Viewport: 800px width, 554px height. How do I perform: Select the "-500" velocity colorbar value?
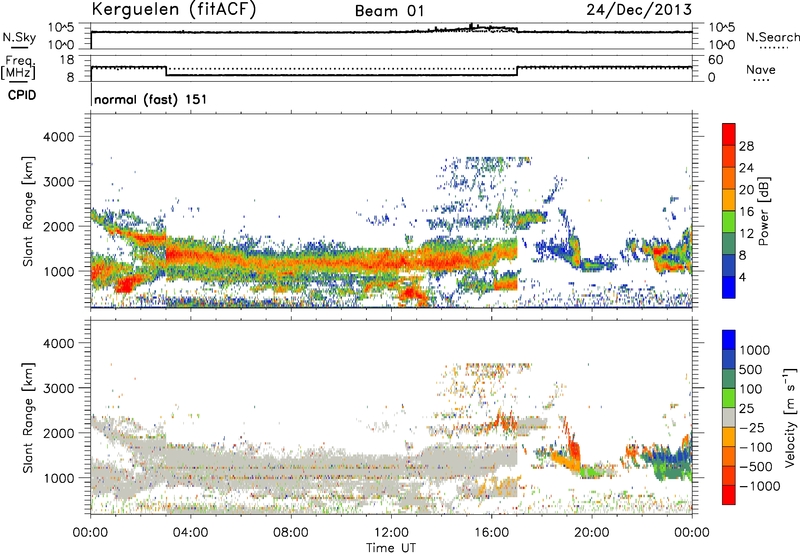click(x=756, y=467)
